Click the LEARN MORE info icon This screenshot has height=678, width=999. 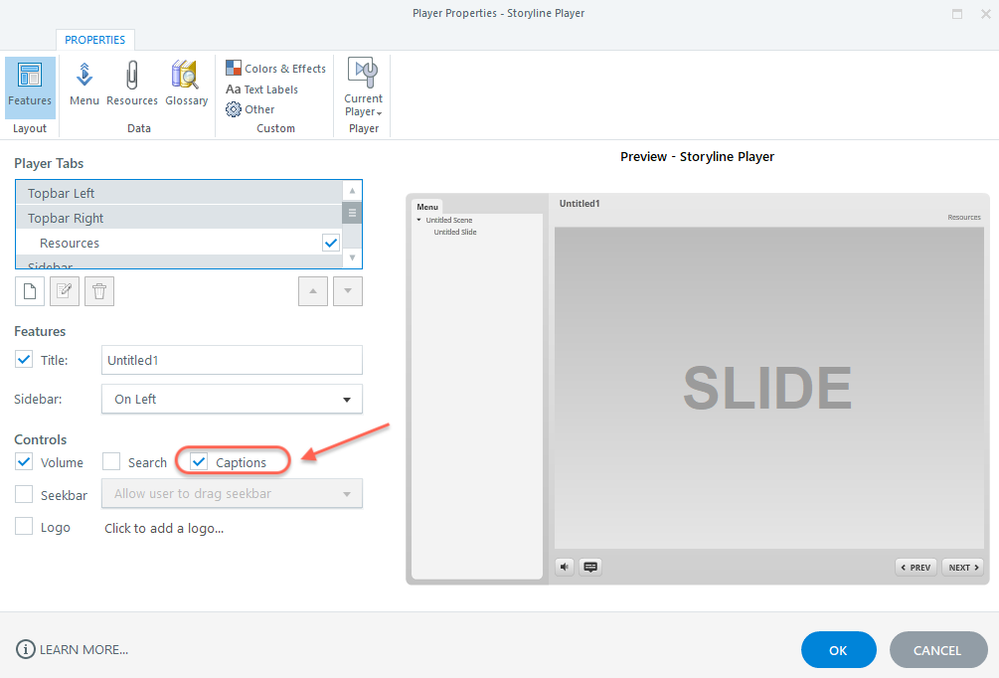click(25, 649)
